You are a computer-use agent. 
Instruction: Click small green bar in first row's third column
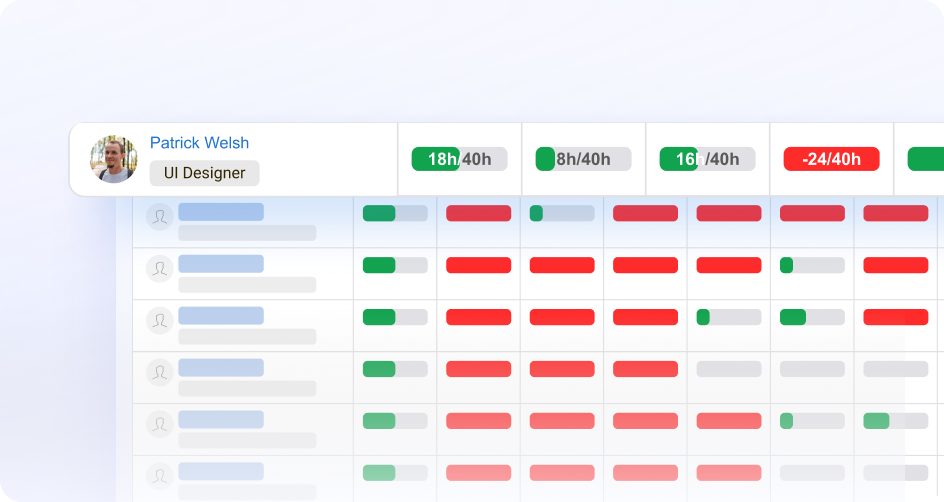coord(537,213)
